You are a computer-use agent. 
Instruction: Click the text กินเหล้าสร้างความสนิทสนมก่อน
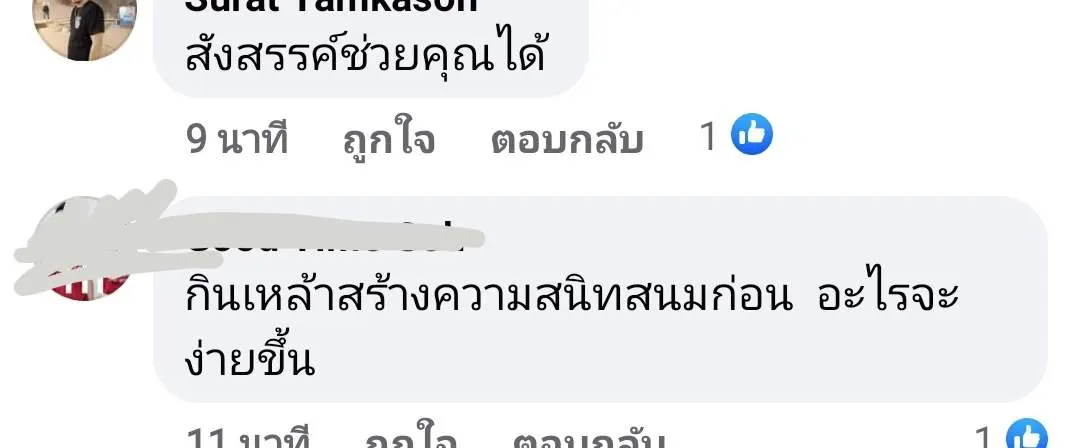click(x=490, y=296)
